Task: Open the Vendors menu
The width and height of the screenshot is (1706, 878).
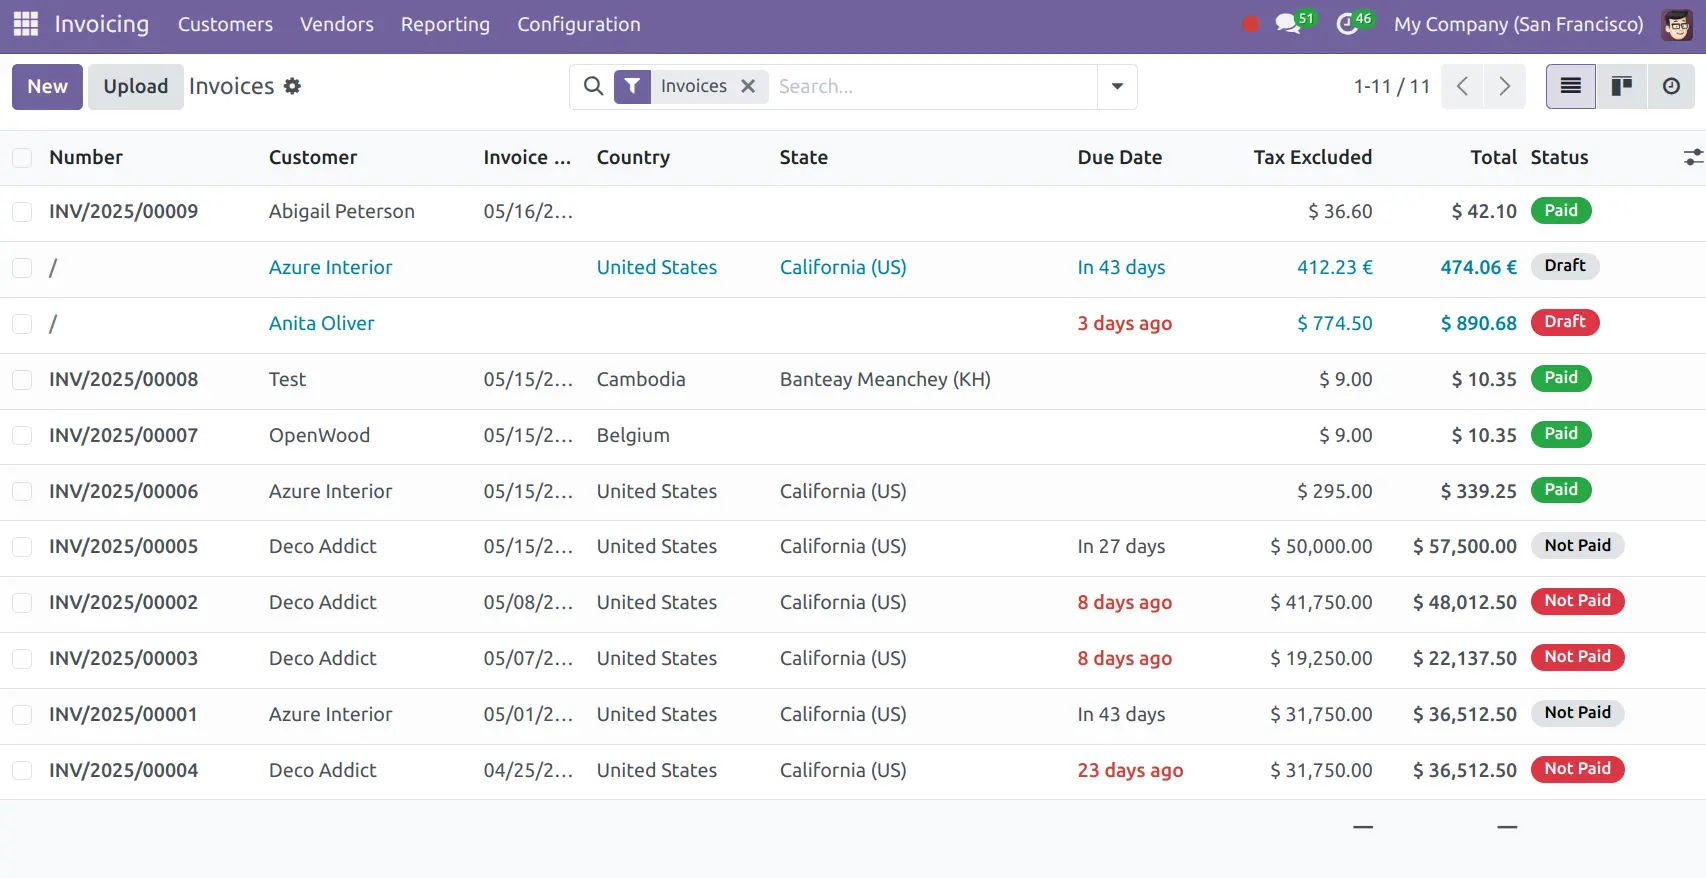Action: (x=337, y=24)
